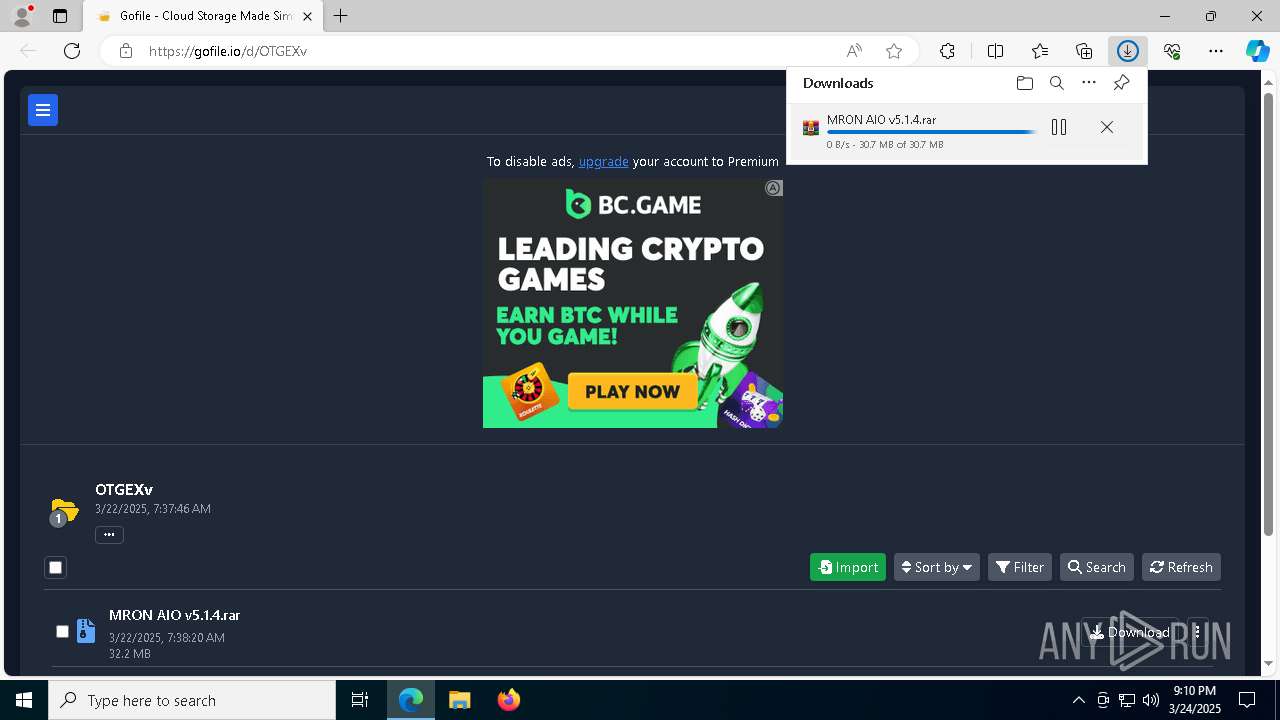Open Browser essentials icon
Image resolution: width=1280 pixels, height=720 pixels.
pyautogui.click(x=1172, y=51)
